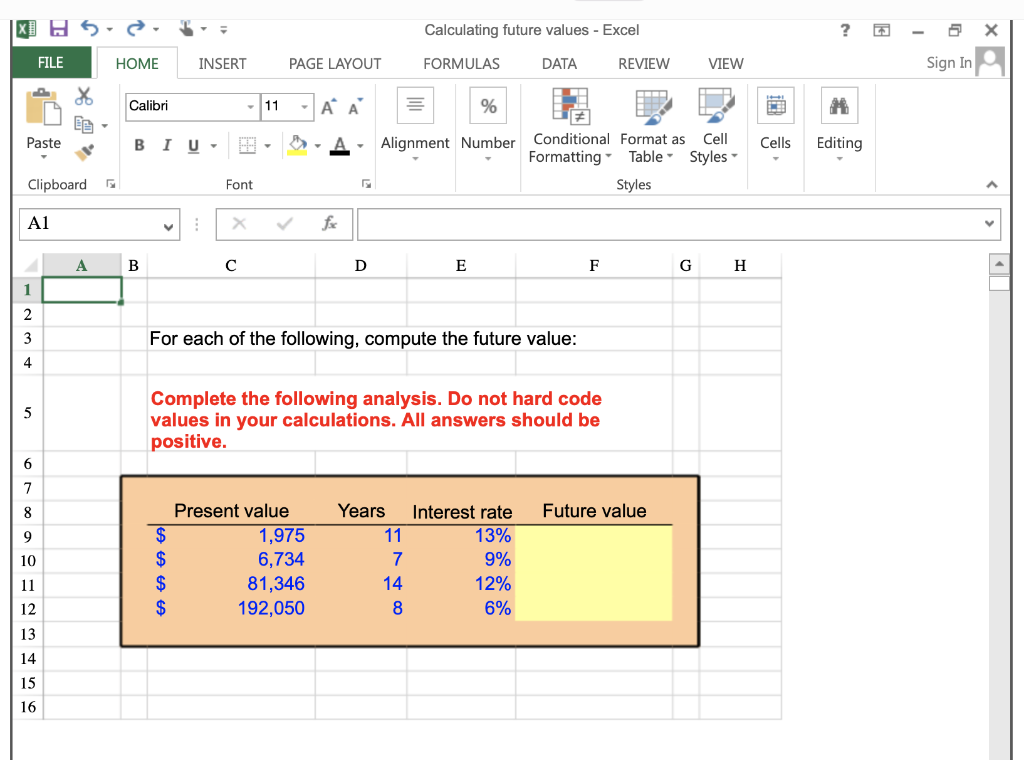Click the Cut (scissors) icon
Image resolution: width=1024 pixels, height=765 pixels.
(x=84, y=96)
